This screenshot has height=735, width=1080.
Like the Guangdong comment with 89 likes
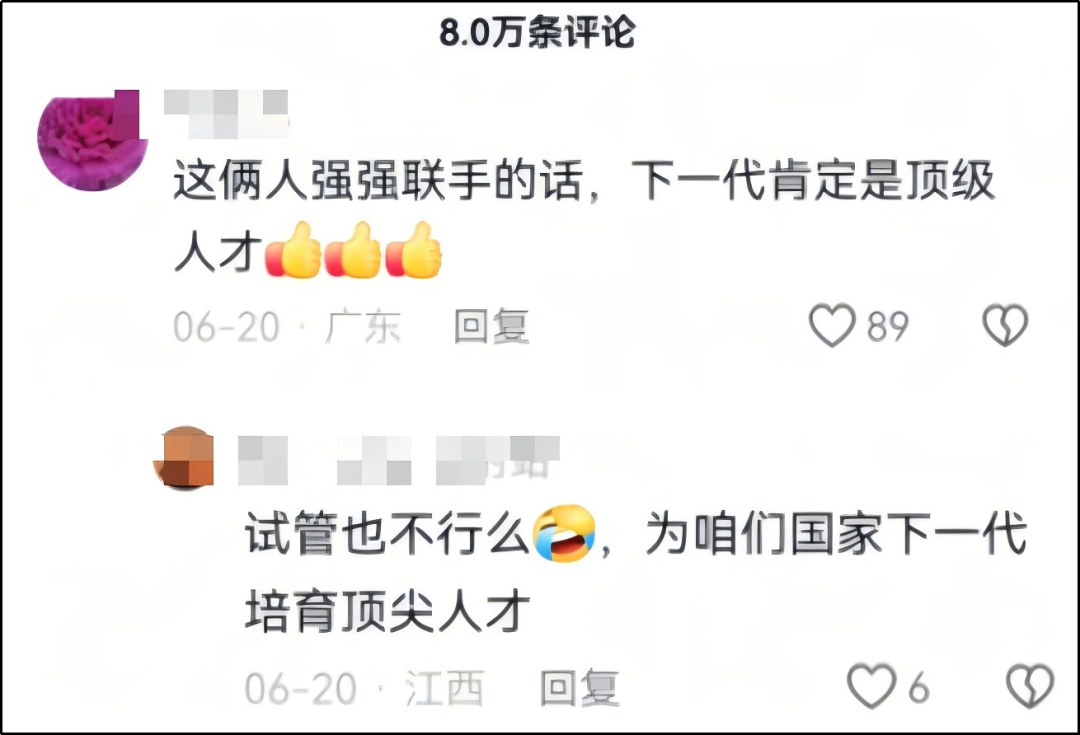click(x=832, y=325)
